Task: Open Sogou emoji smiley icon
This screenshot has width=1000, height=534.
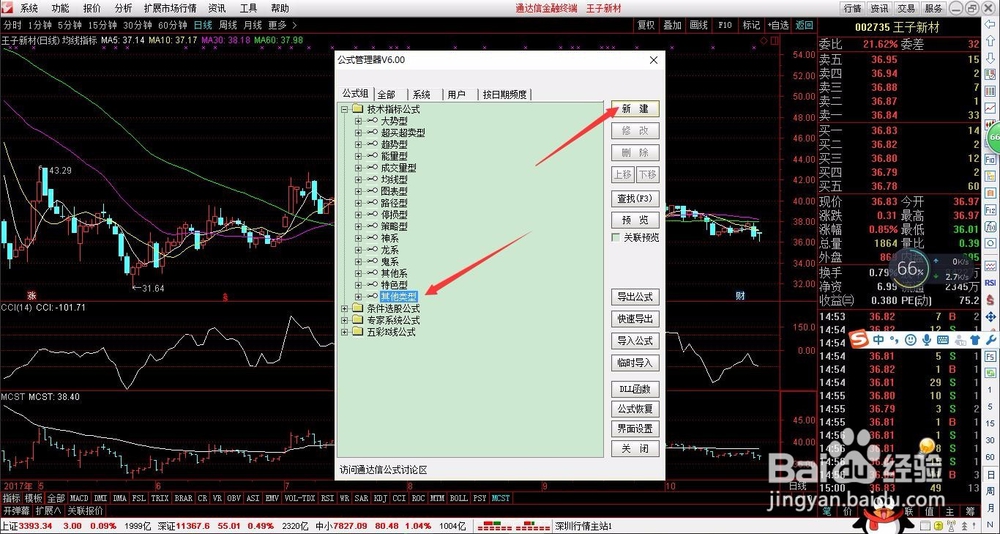Action: [911, 340]
